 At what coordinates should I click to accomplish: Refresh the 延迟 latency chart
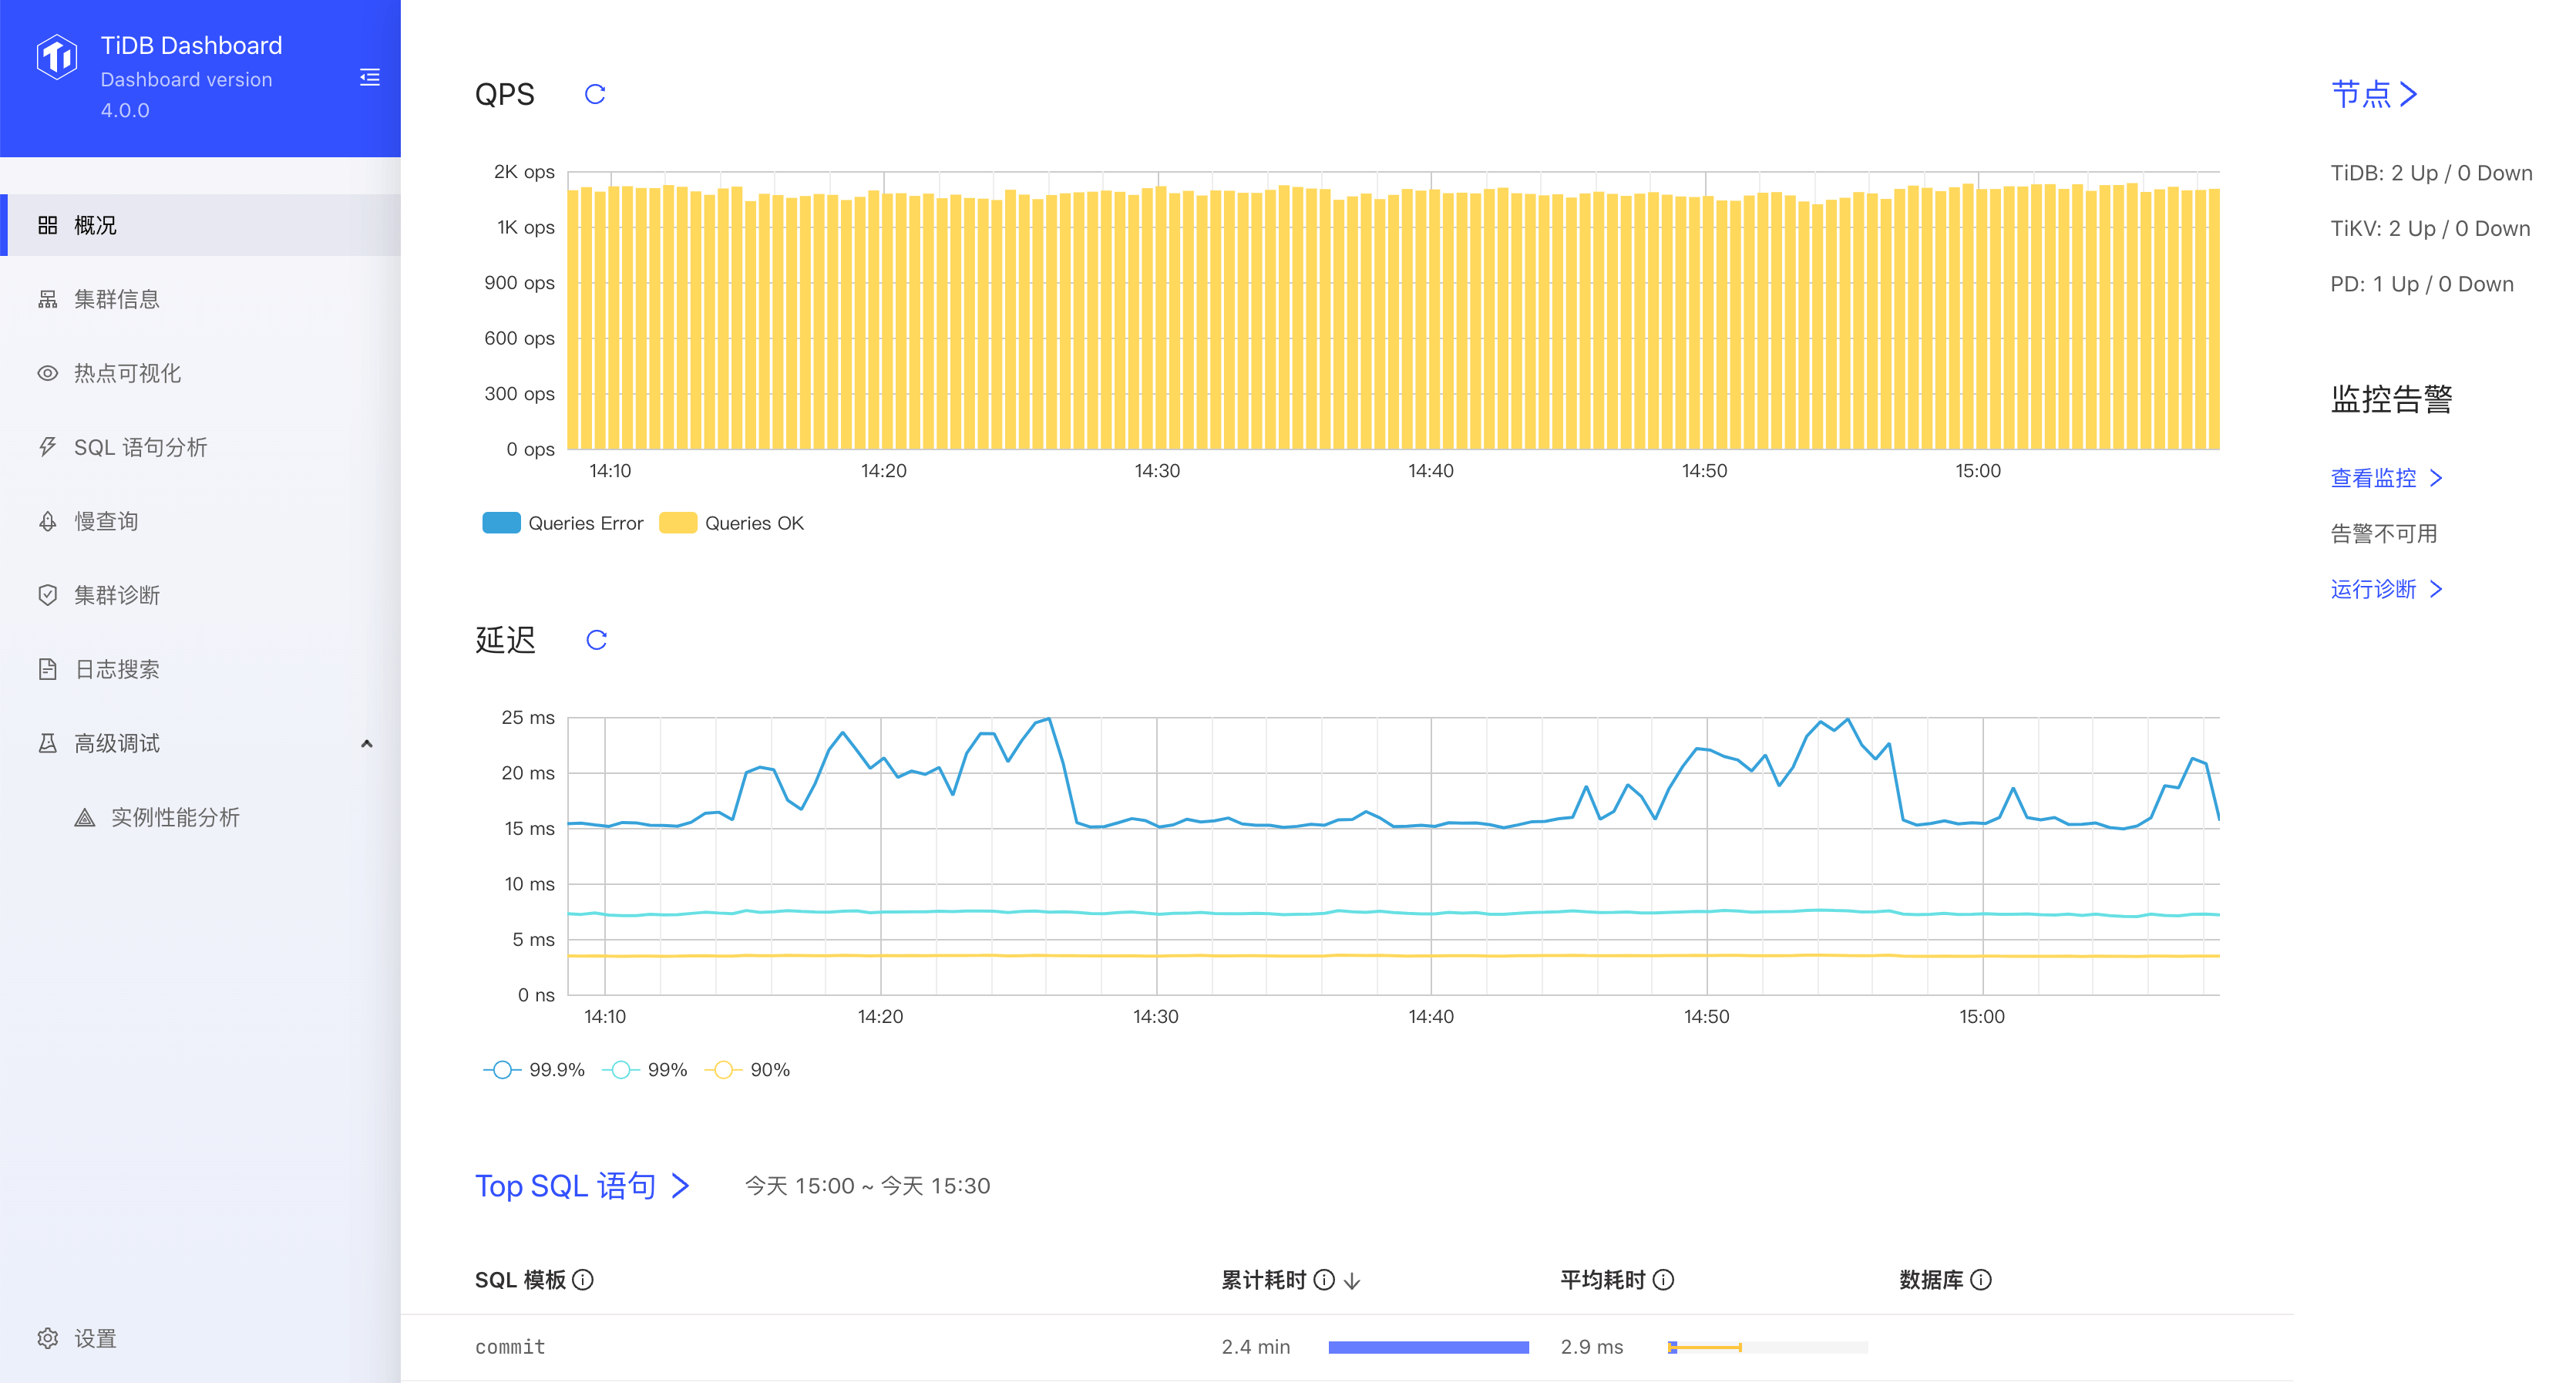pyautogui.click(x=596, y=641)
